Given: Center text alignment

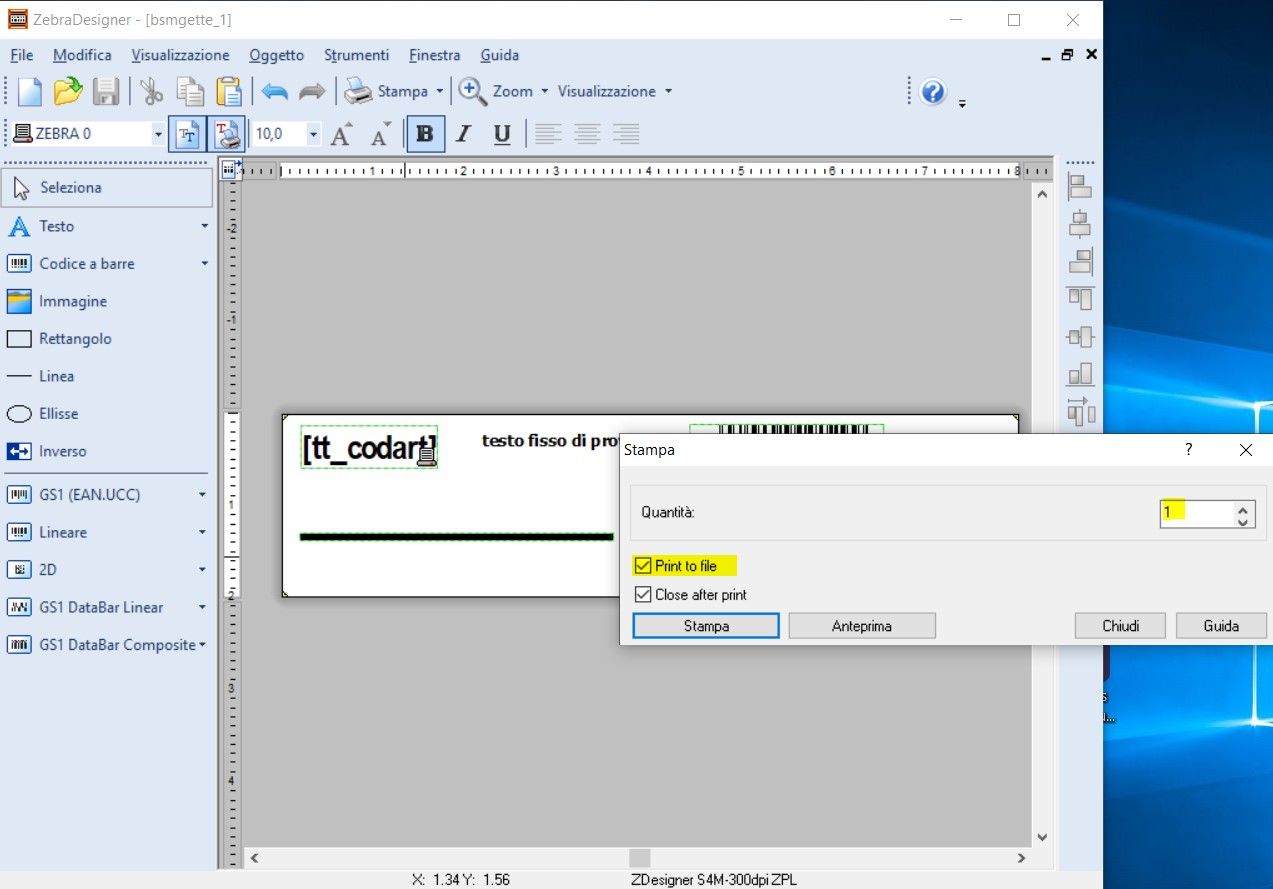Looking at the screenshot, I should (587, 134).
